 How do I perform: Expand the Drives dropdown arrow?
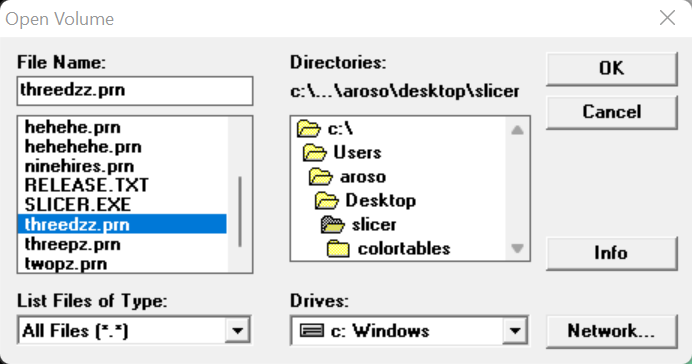[x=515, y=330]
